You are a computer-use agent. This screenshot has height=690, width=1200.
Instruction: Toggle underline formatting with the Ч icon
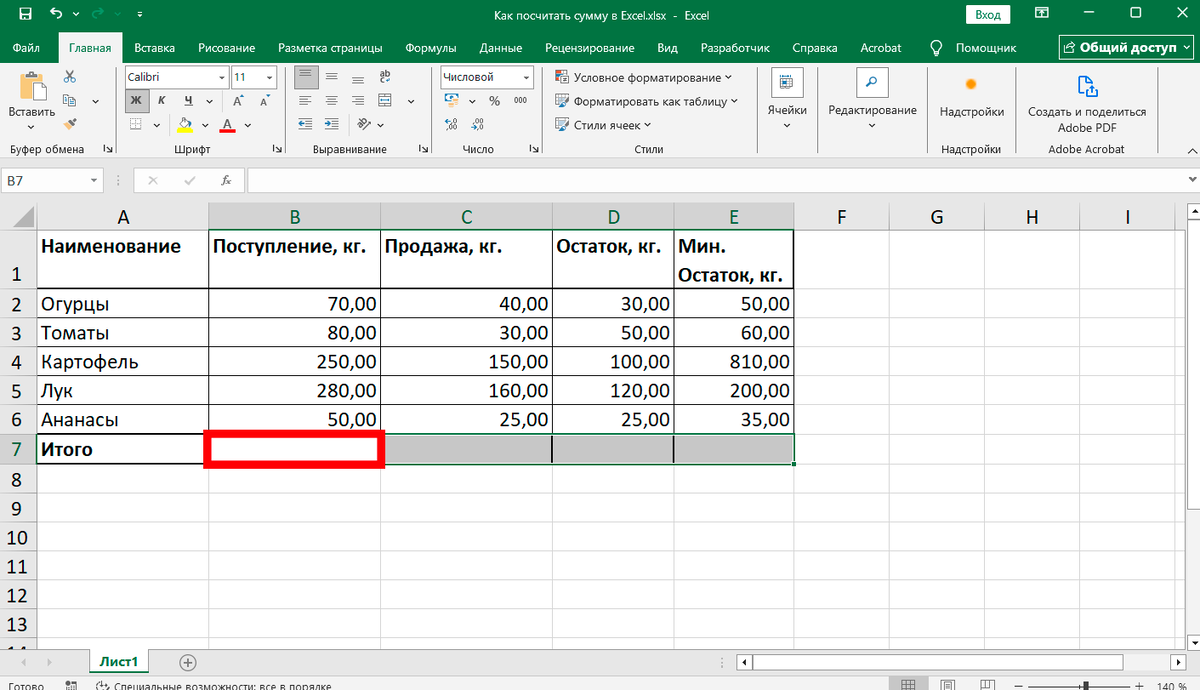pos(186,101)
